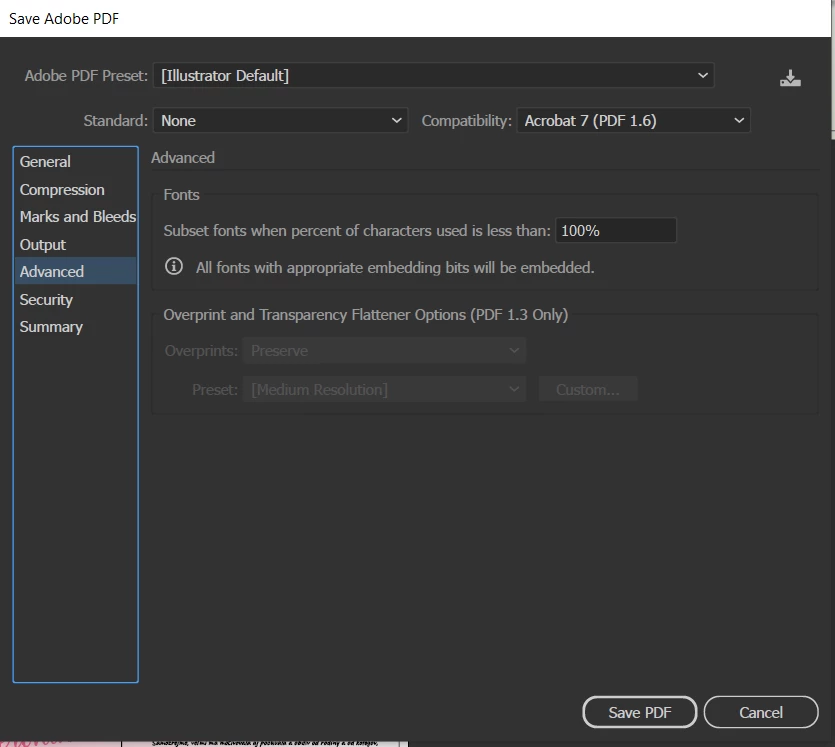The image size is (835, 747).
Task: Click the embedded fonts information message
Action: (x=395, y=267)
